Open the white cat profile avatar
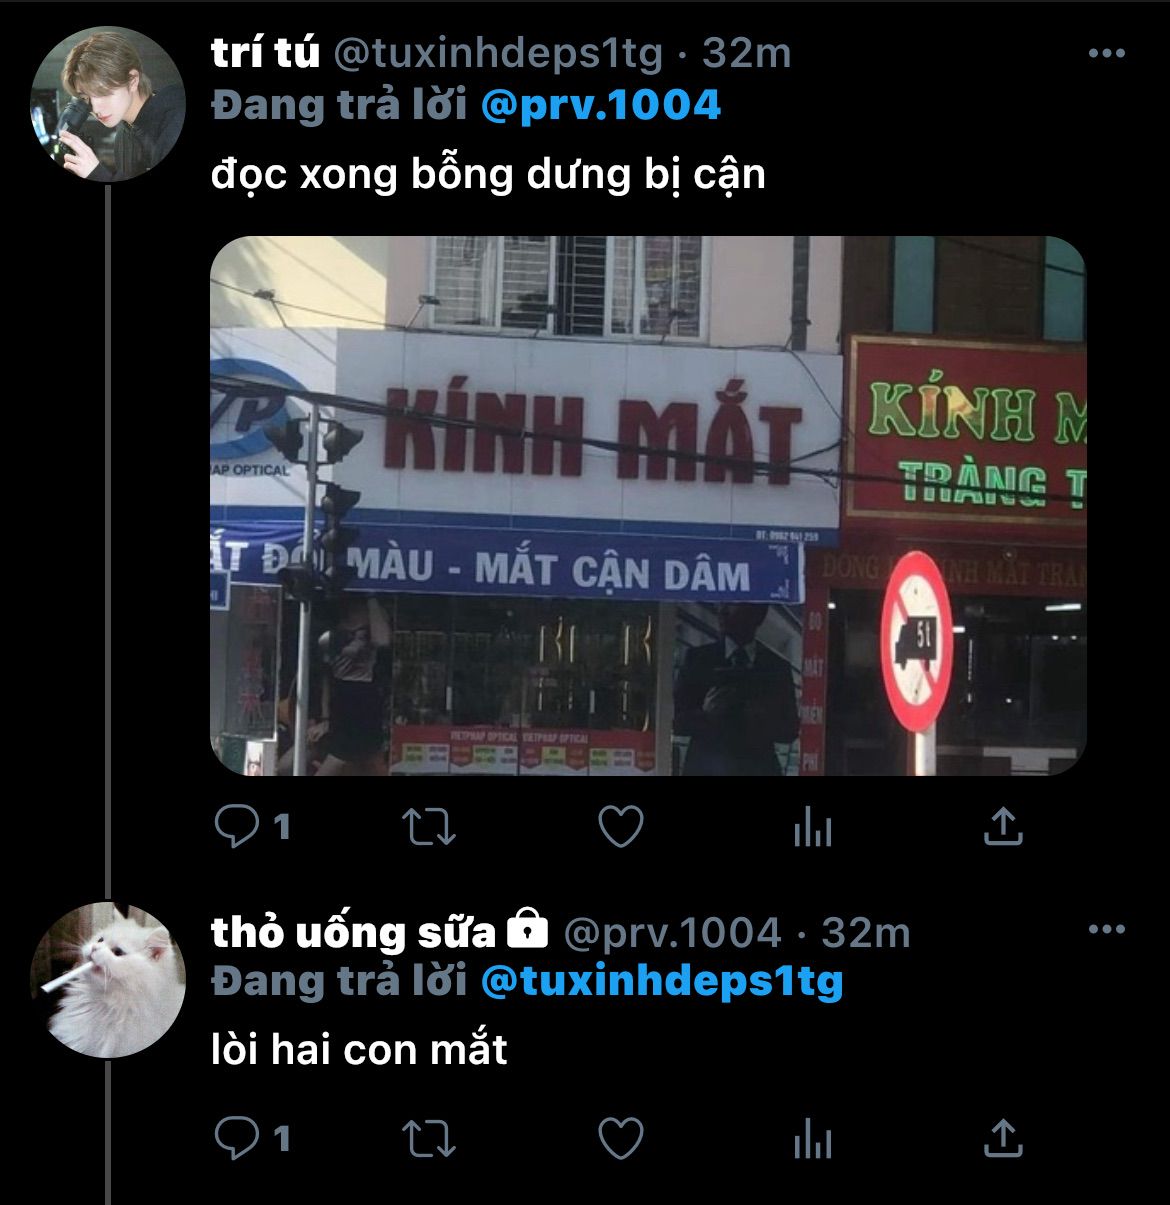The width and height of the screenshot is (1170, 1205). coord(108,980)
